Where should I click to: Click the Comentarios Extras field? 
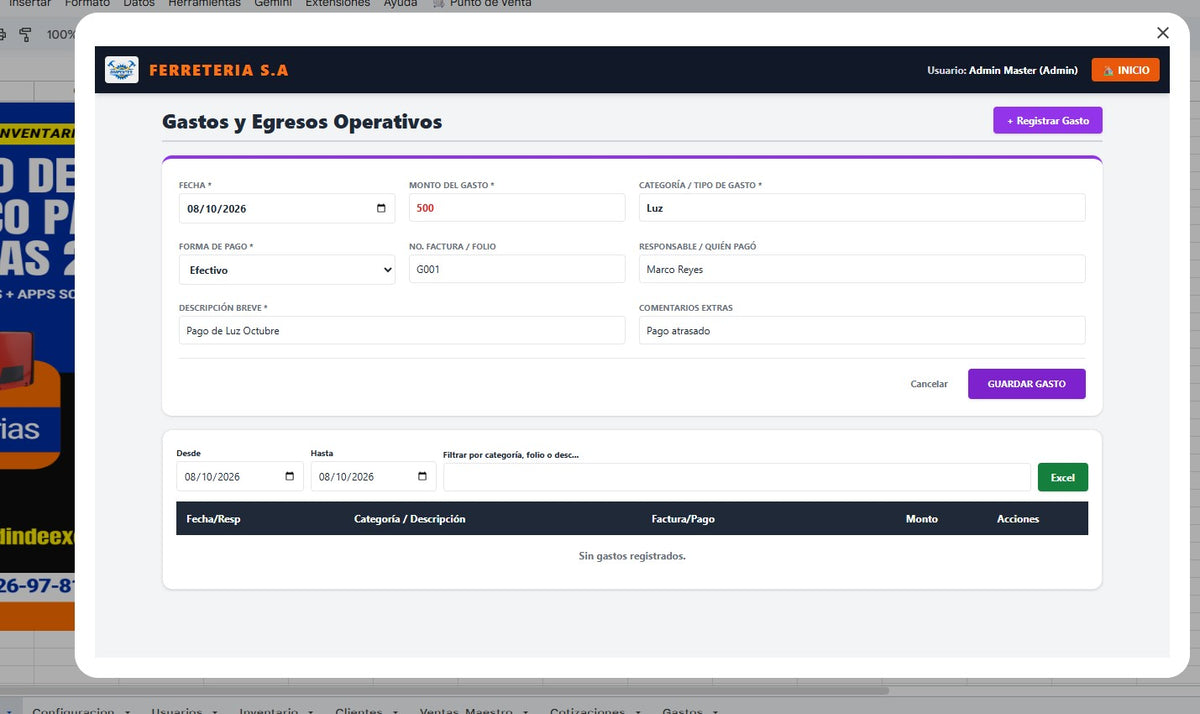coord(862,330)
